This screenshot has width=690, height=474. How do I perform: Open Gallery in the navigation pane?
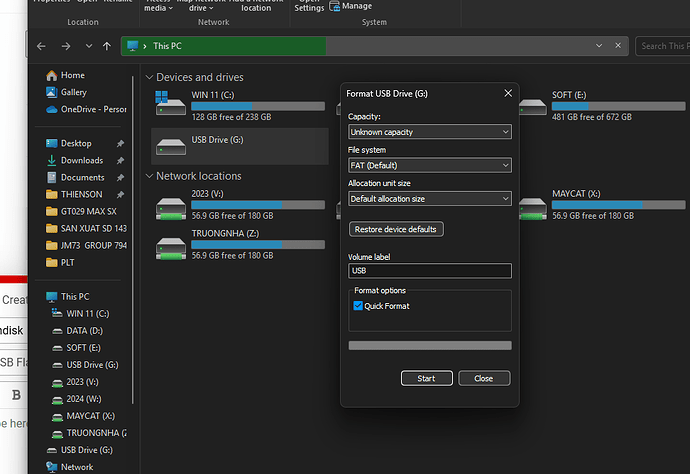point(66,92)
